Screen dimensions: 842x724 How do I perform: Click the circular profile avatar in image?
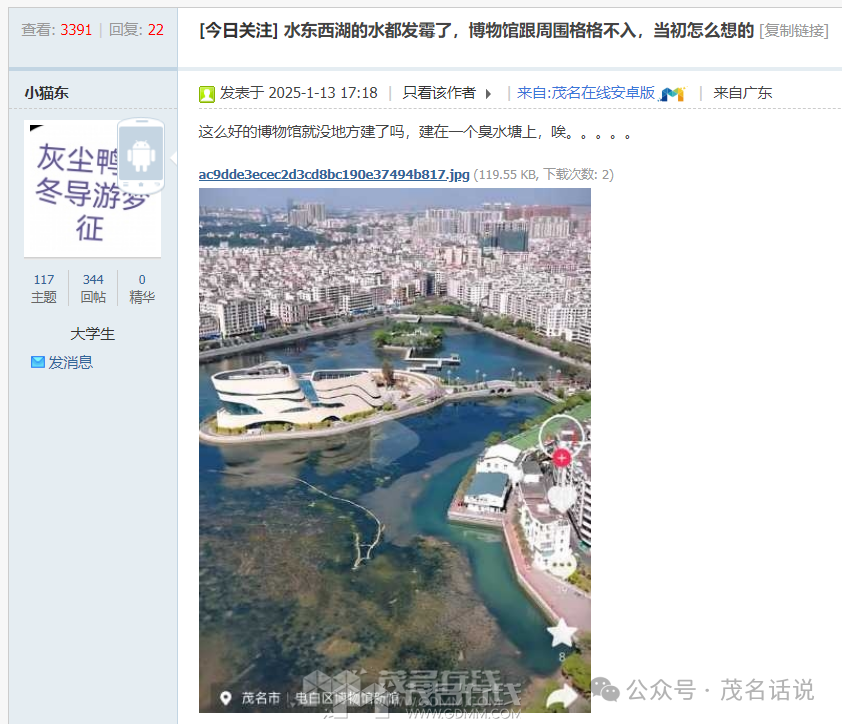[x=562, y=434]
